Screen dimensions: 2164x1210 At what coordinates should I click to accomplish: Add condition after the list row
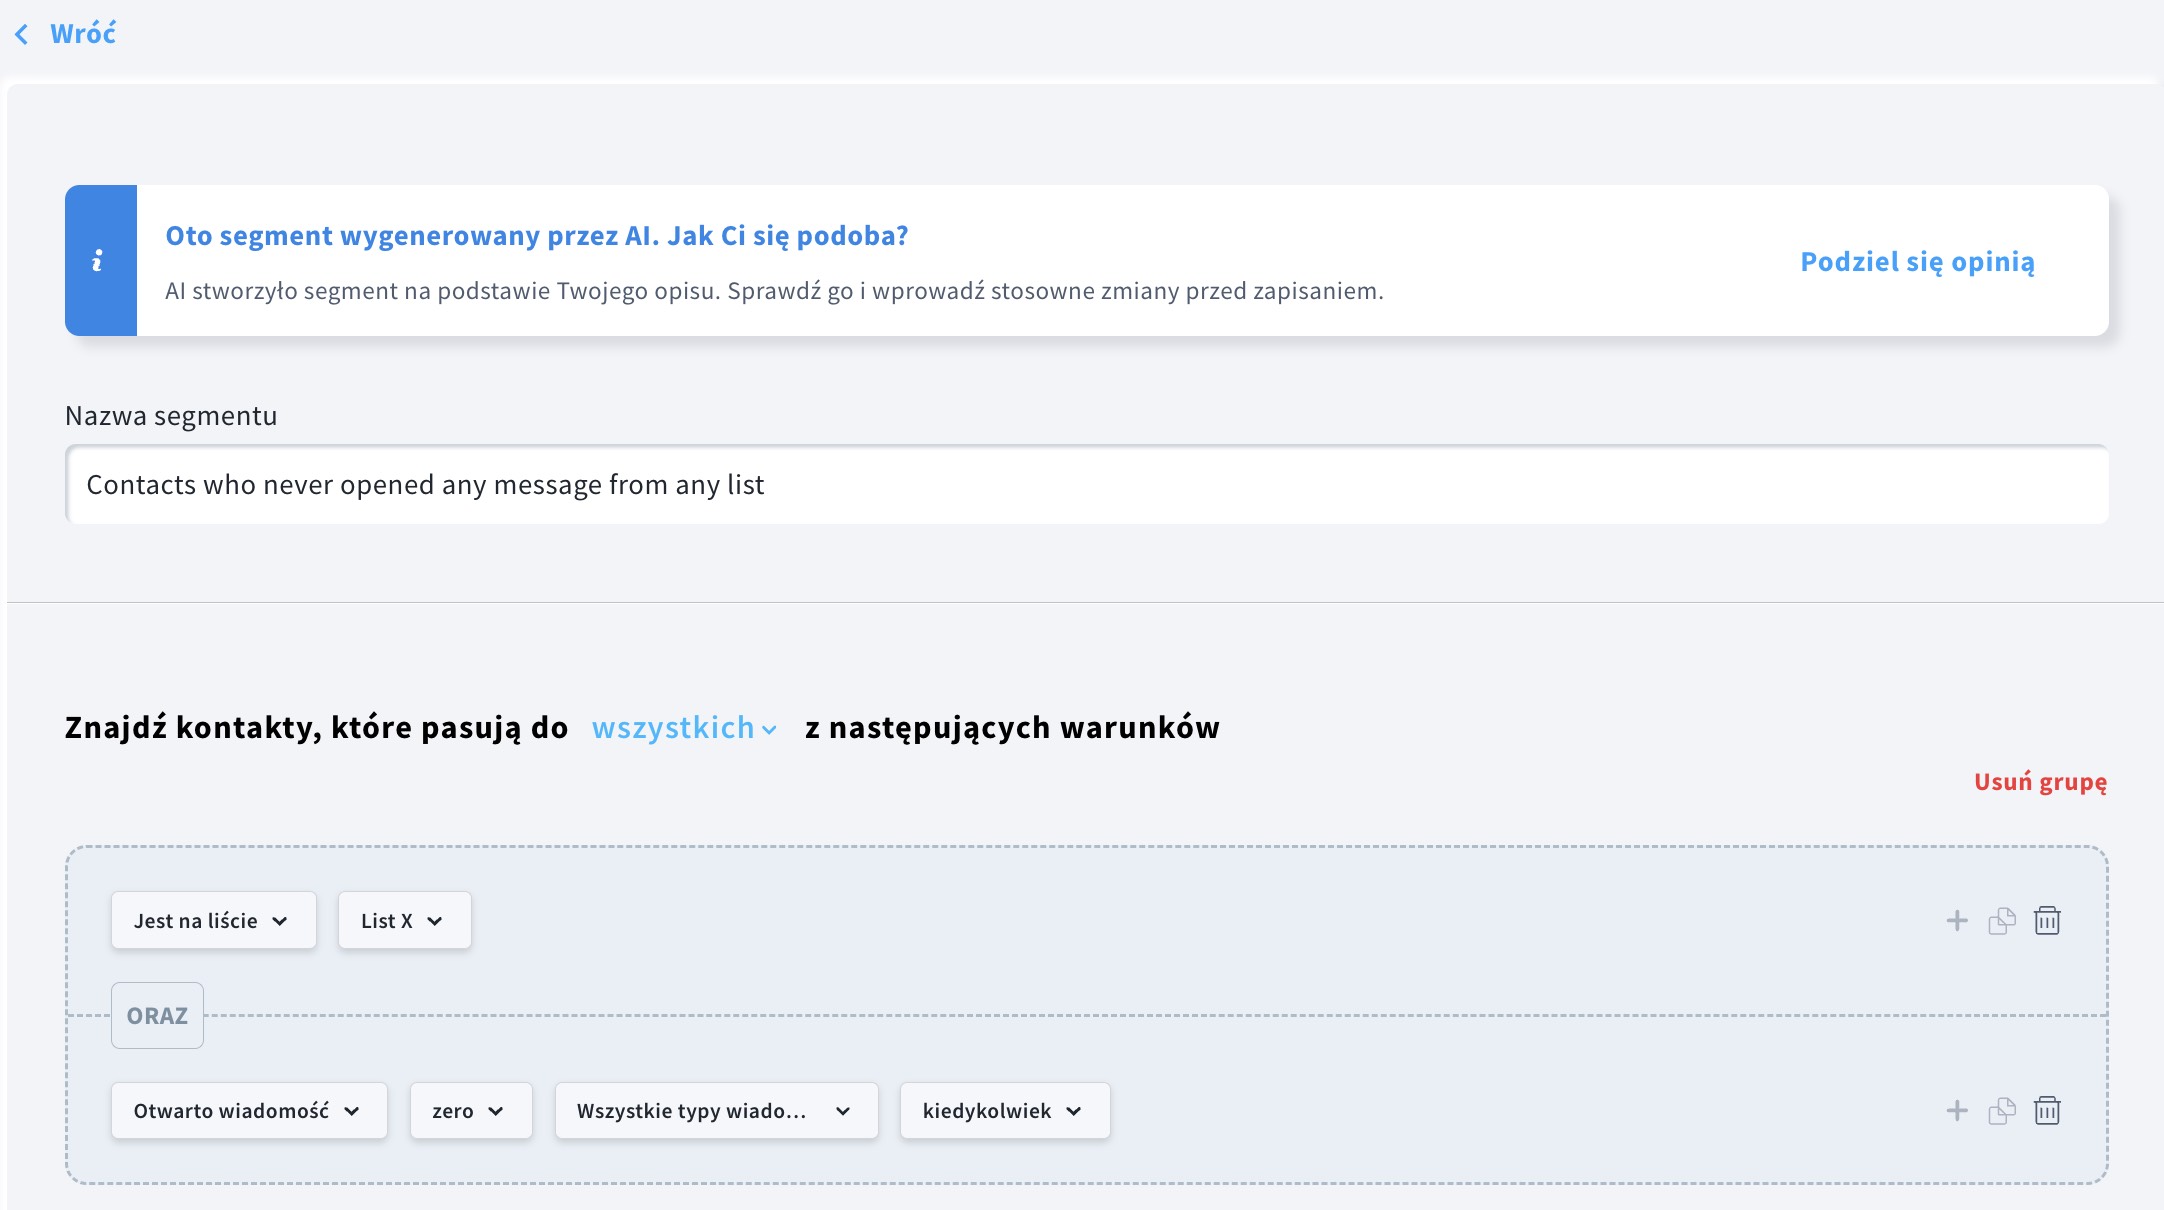[1956, 921]
